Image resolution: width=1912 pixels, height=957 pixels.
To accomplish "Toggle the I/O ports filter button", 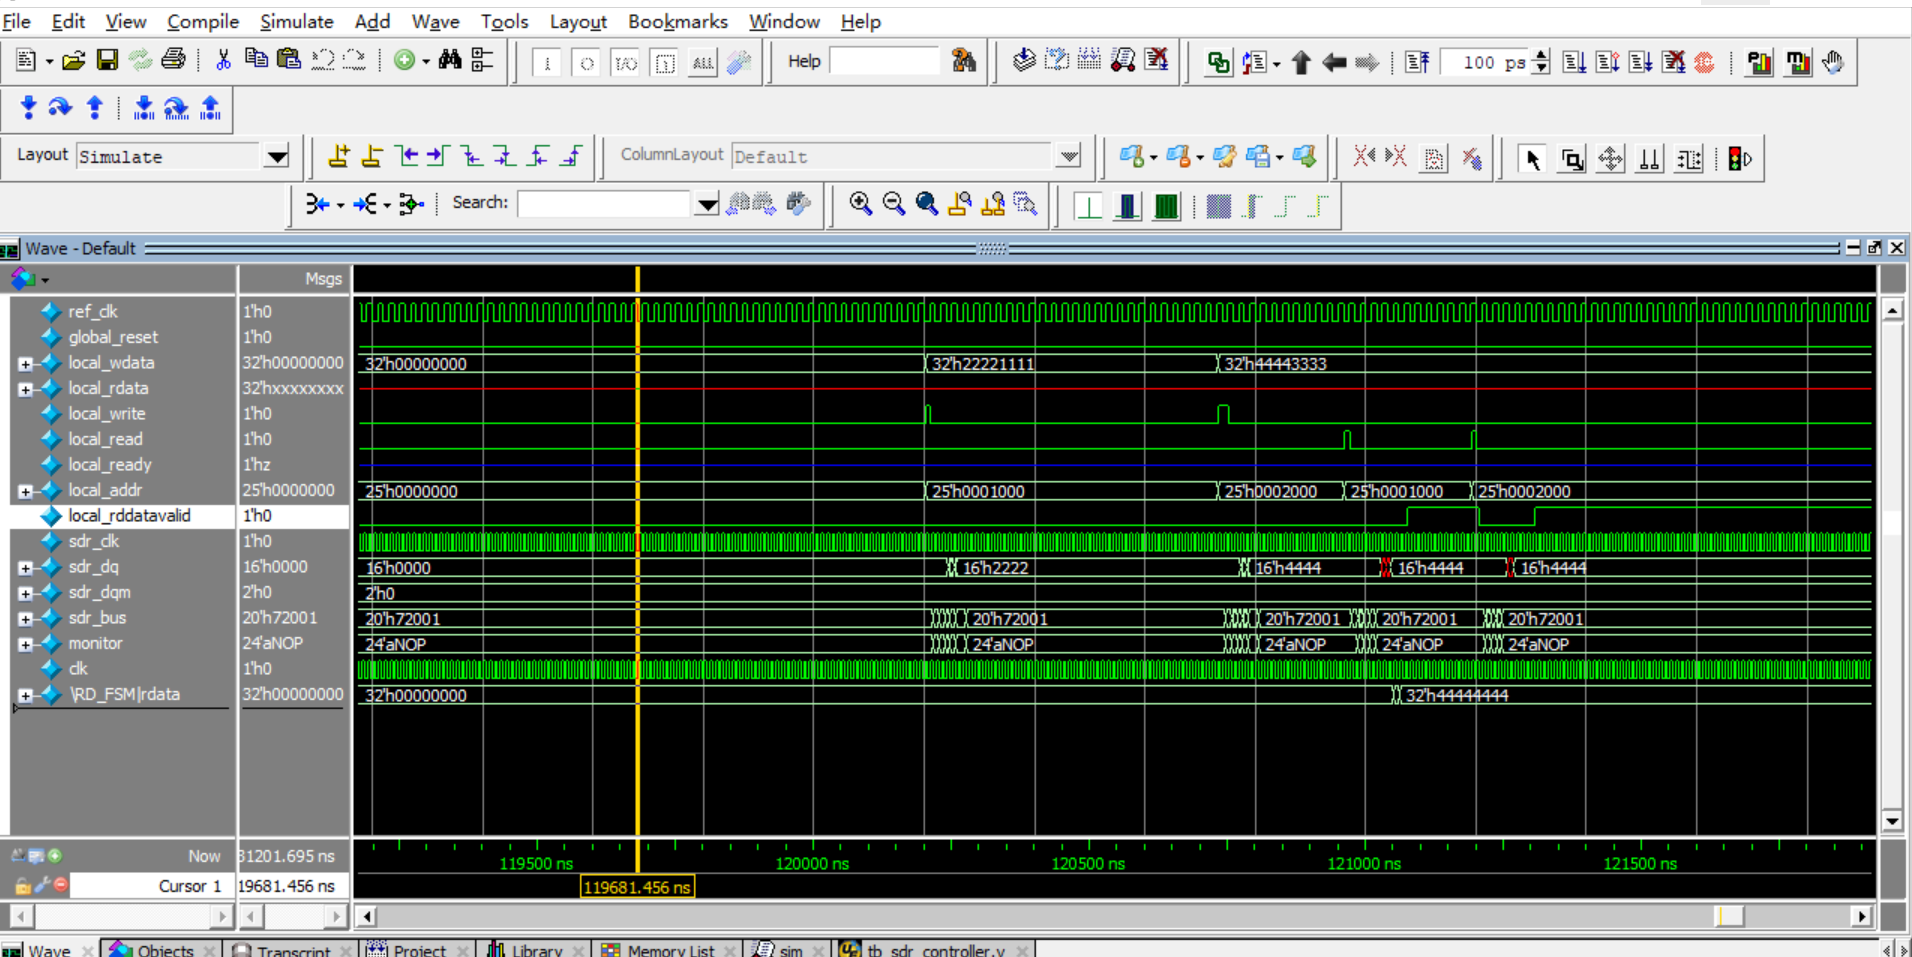I will tap(625, 63).
